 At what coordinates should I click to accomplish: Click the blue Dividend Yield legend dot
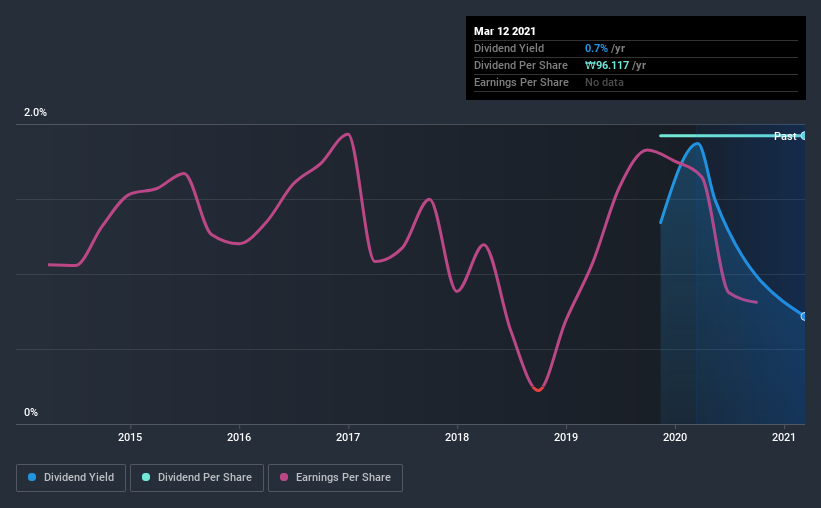tap(32, 477)
